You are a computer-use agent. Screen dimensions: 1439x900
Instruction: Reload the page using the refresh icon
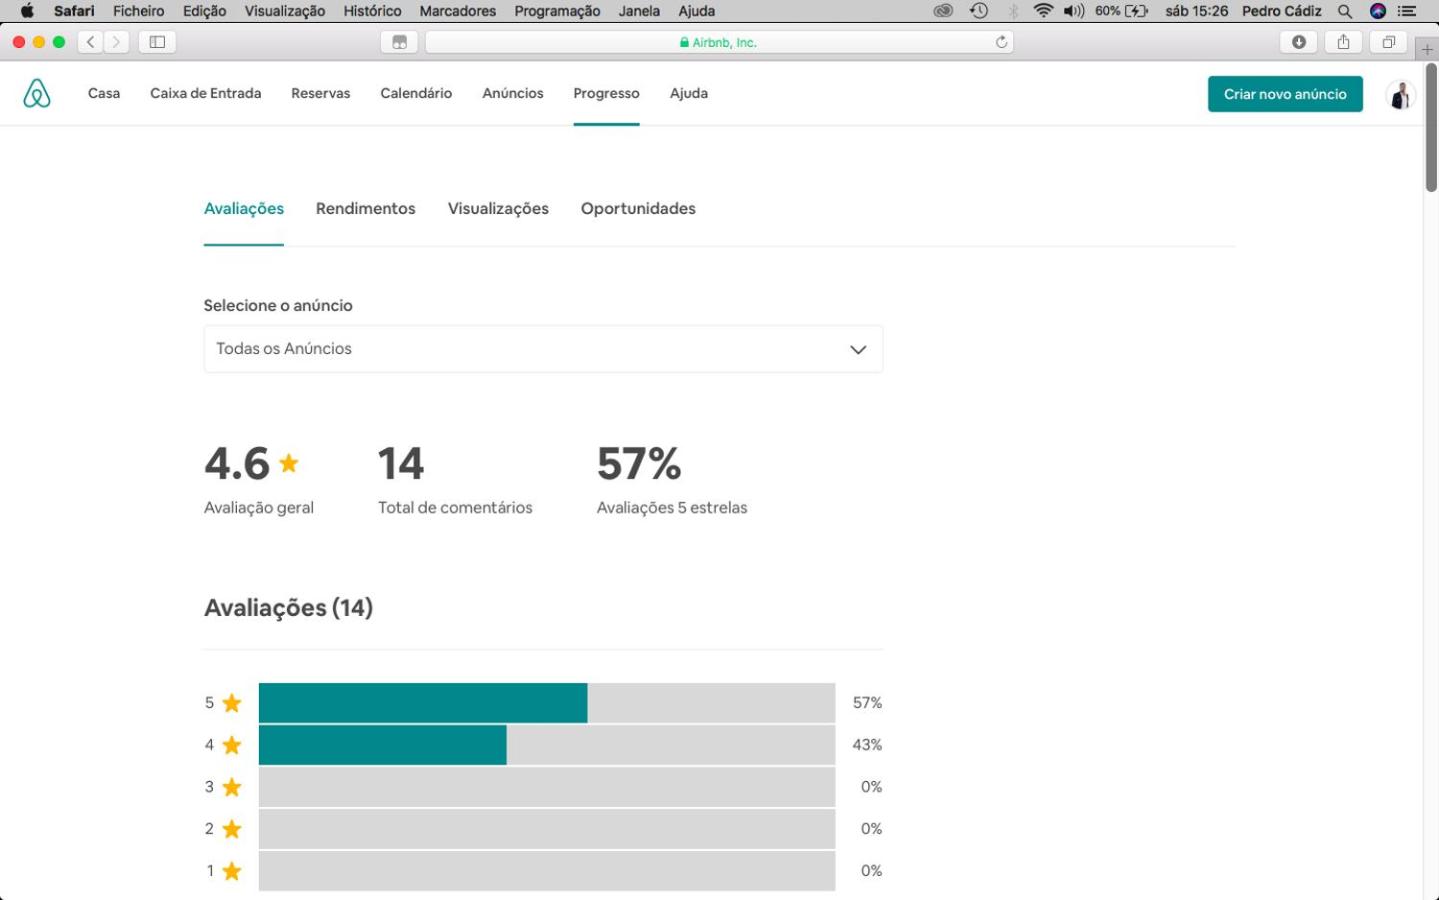click(1001, 42)
